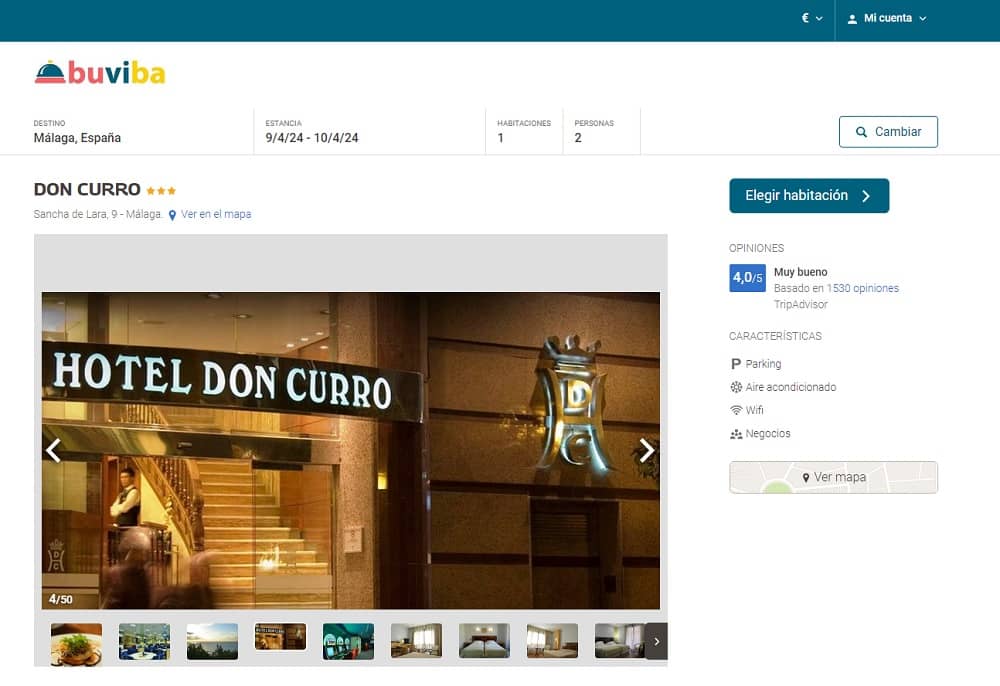Select the double bed room thumbnail

coord(484,641)
